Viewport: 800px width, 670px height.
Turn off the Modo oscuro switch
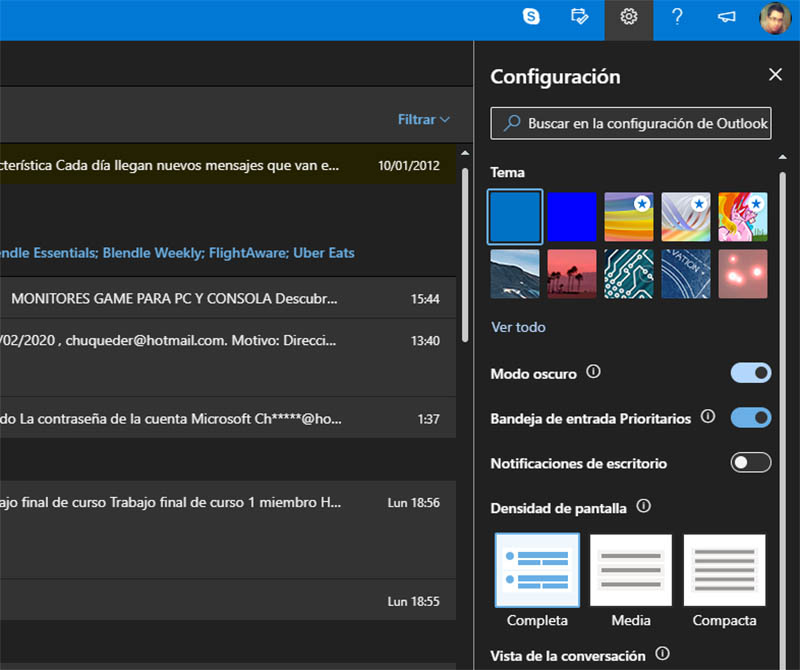tap(751, 373)
